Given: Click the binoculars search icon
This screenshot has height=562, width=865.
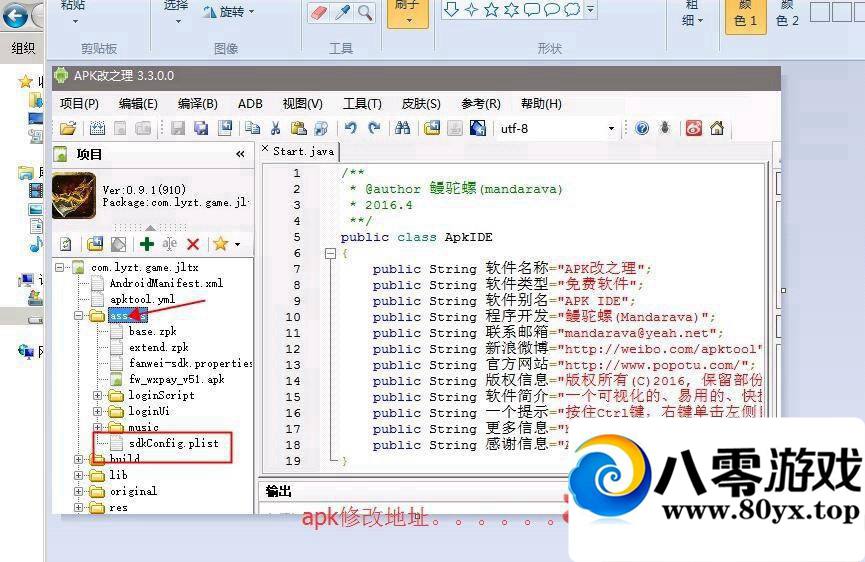Looking at the screenshot, I should (402, 129).
